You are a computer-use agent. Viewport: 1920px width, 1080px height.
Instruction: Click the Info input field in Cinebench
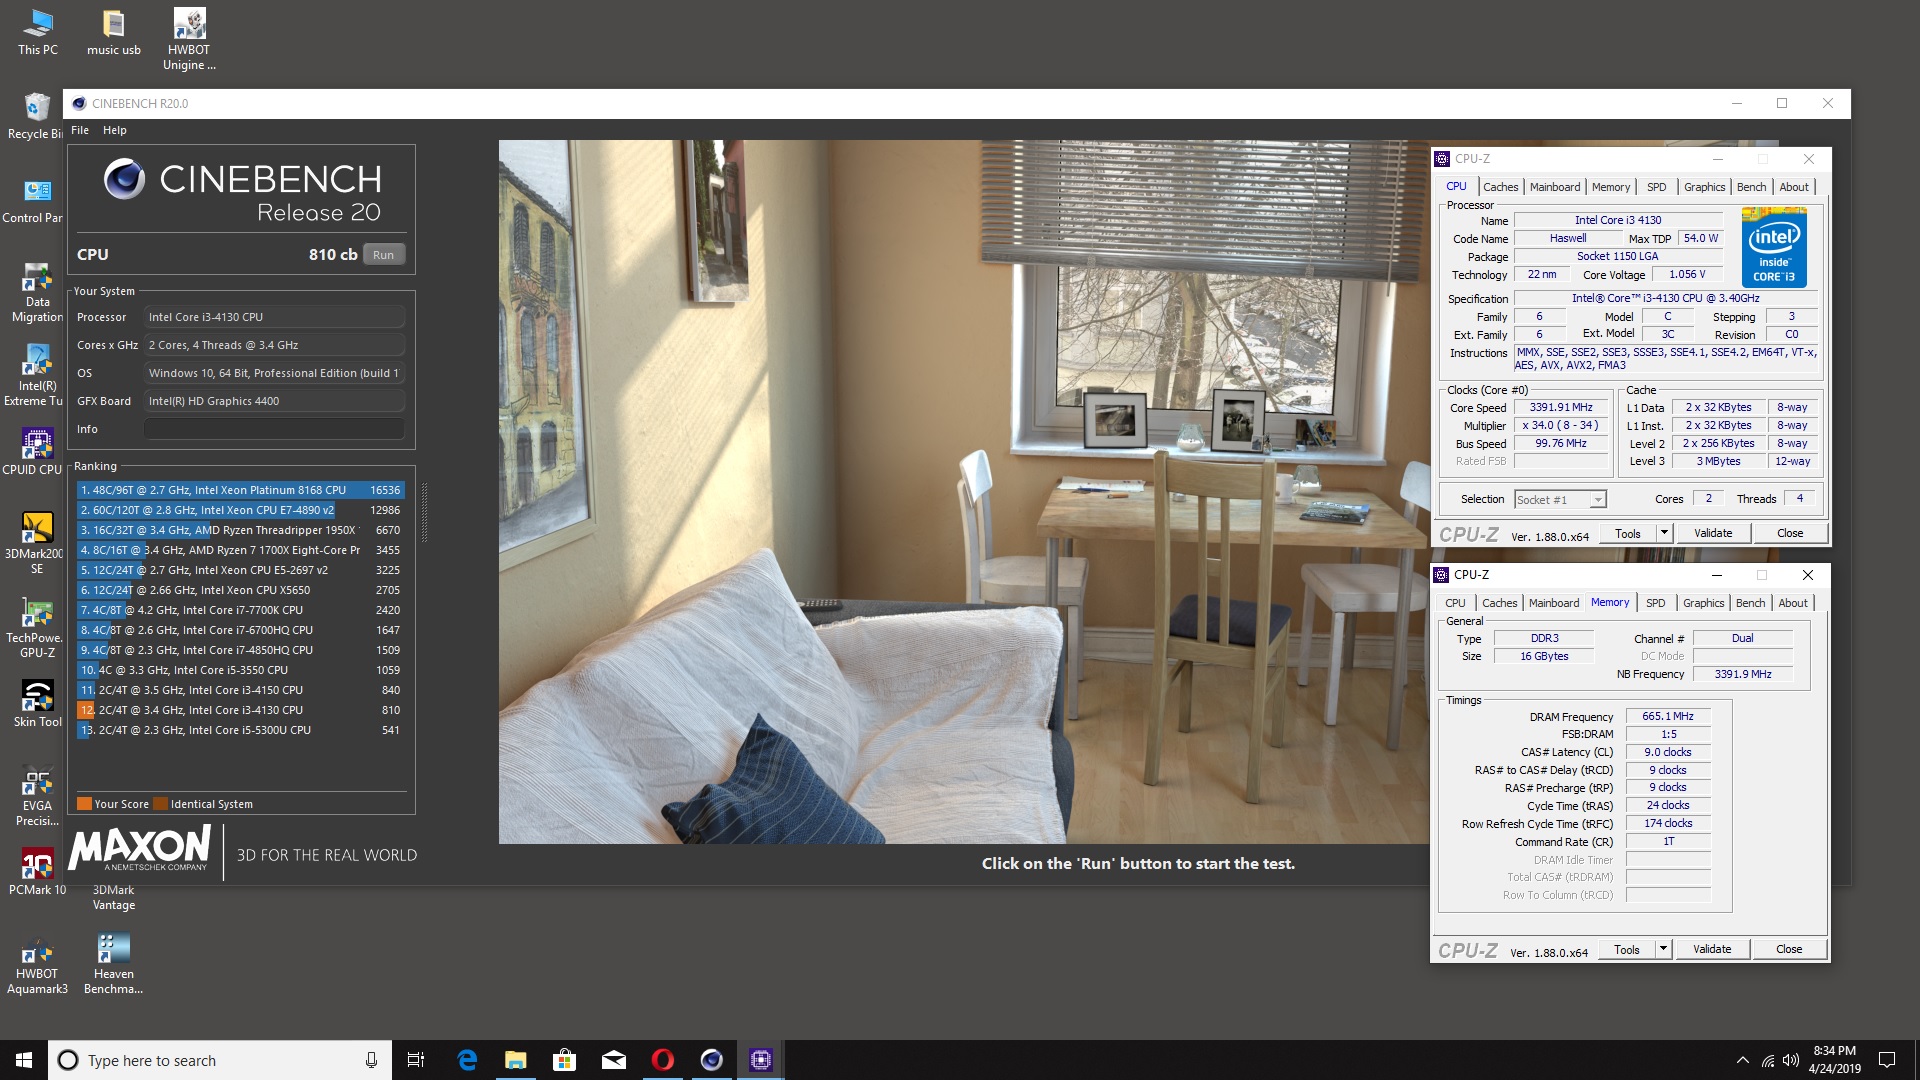pyautogui.click(x=274, y=429)
